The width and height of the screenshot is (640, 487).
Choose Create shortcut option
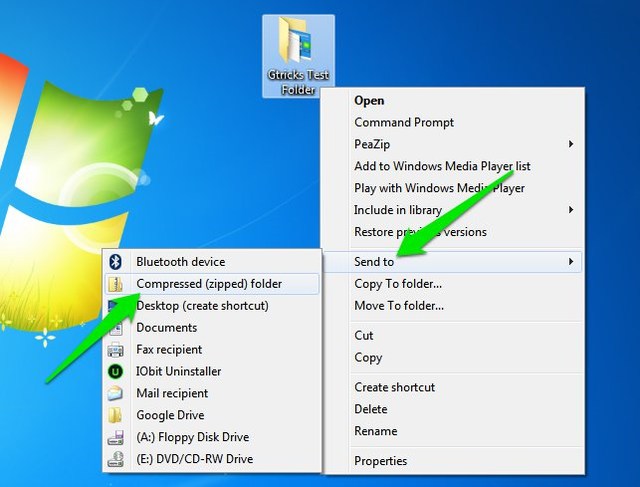[454, 387]
